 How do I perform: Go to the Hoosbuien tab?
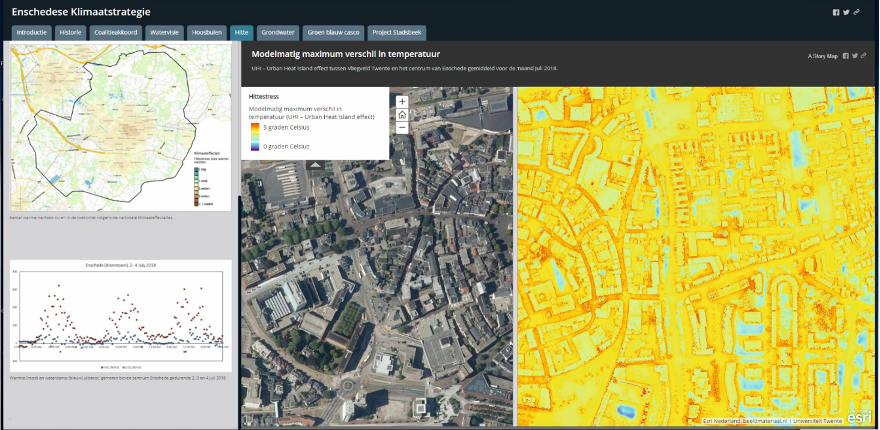(x=207, y=32)
